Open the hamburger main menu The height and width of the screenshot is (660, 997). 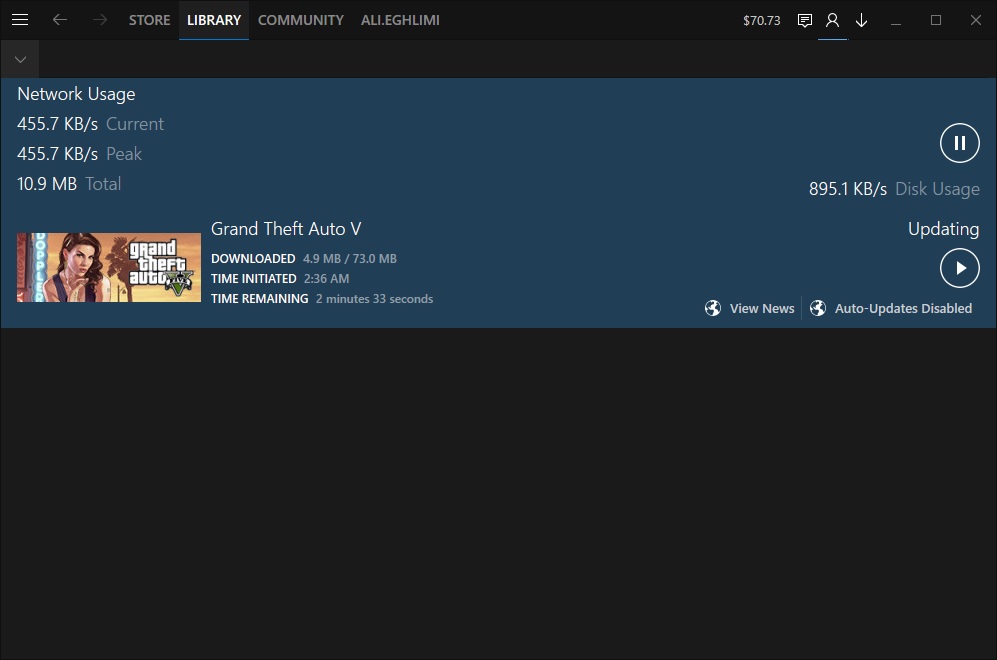click(x=20, y=20)
